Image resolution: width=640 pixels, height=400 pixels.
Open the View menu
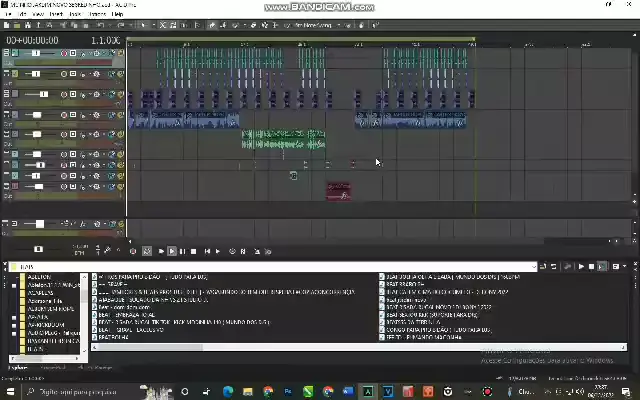[38, 14]
